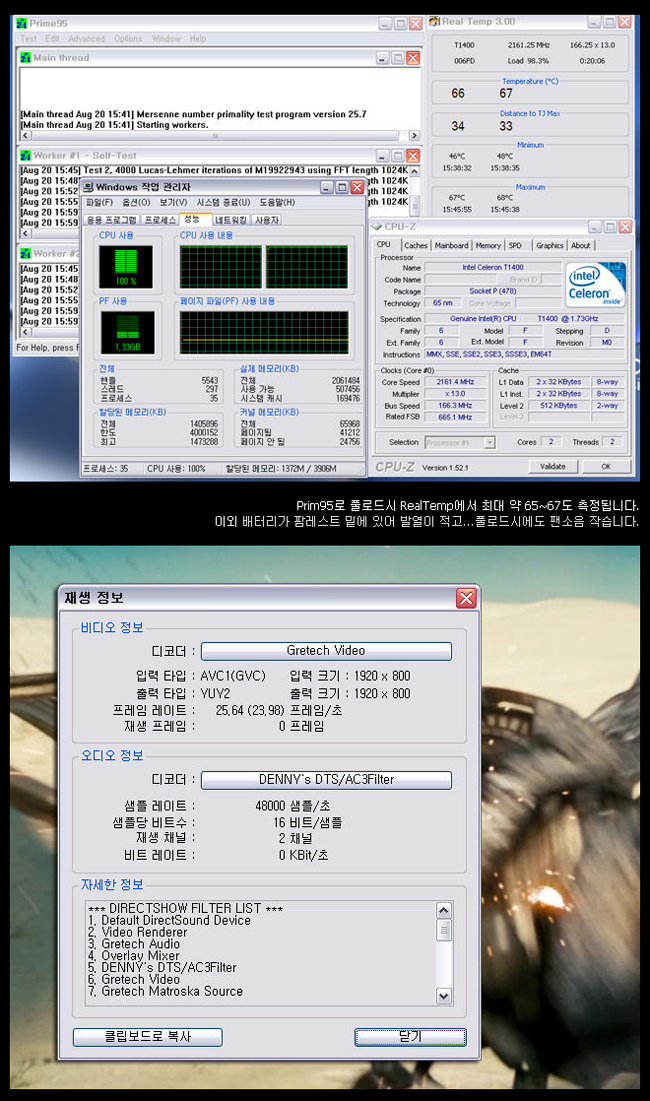This screenshot has height=1101, width=650.
Task: Open 옵션(O) menu in Task Manager
Action: (x=136, y=202)
